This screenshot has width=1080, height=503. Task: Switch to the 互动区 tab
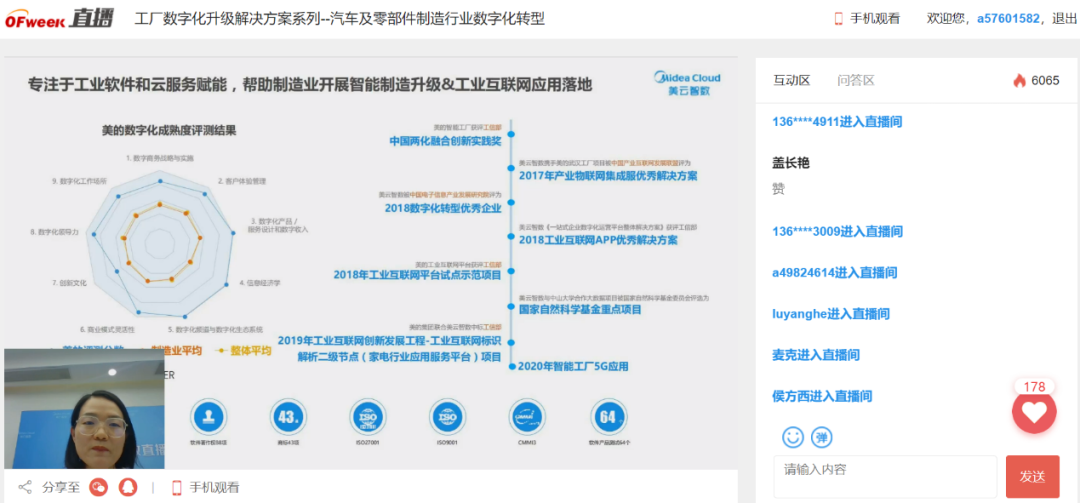point(791,81)
